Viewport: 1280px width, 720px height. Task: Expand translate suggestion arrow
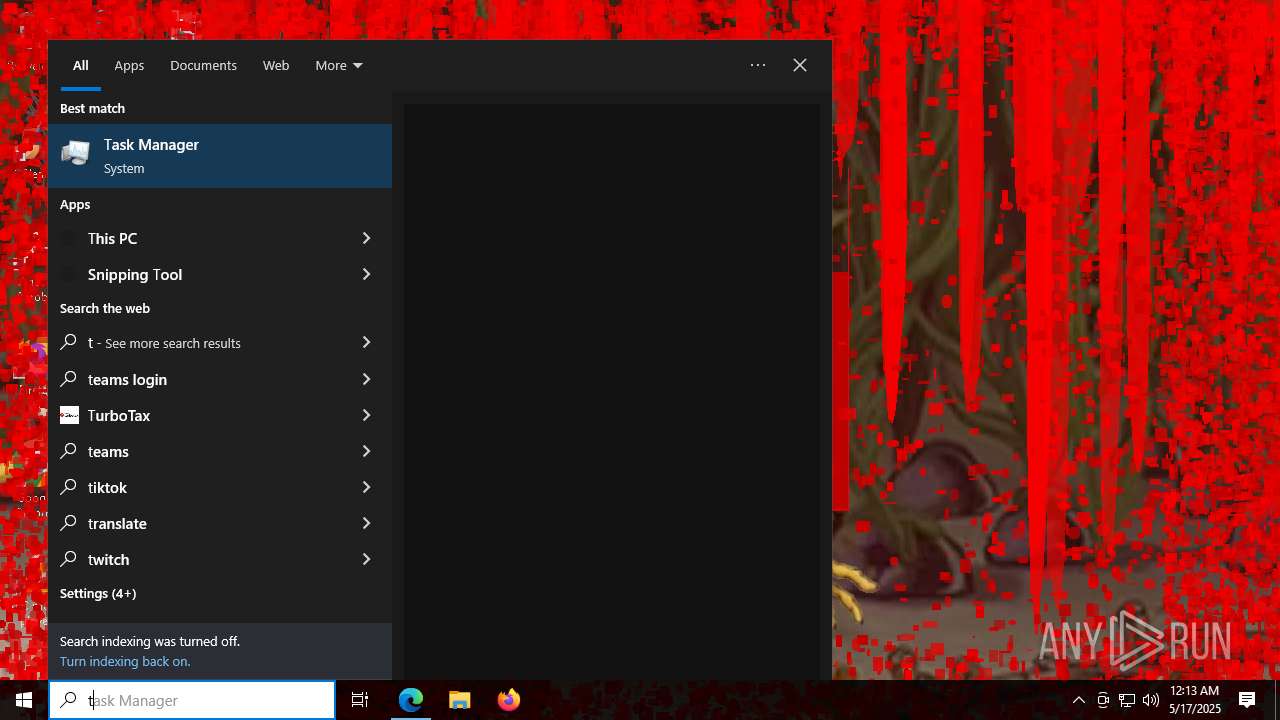point(366,523)
